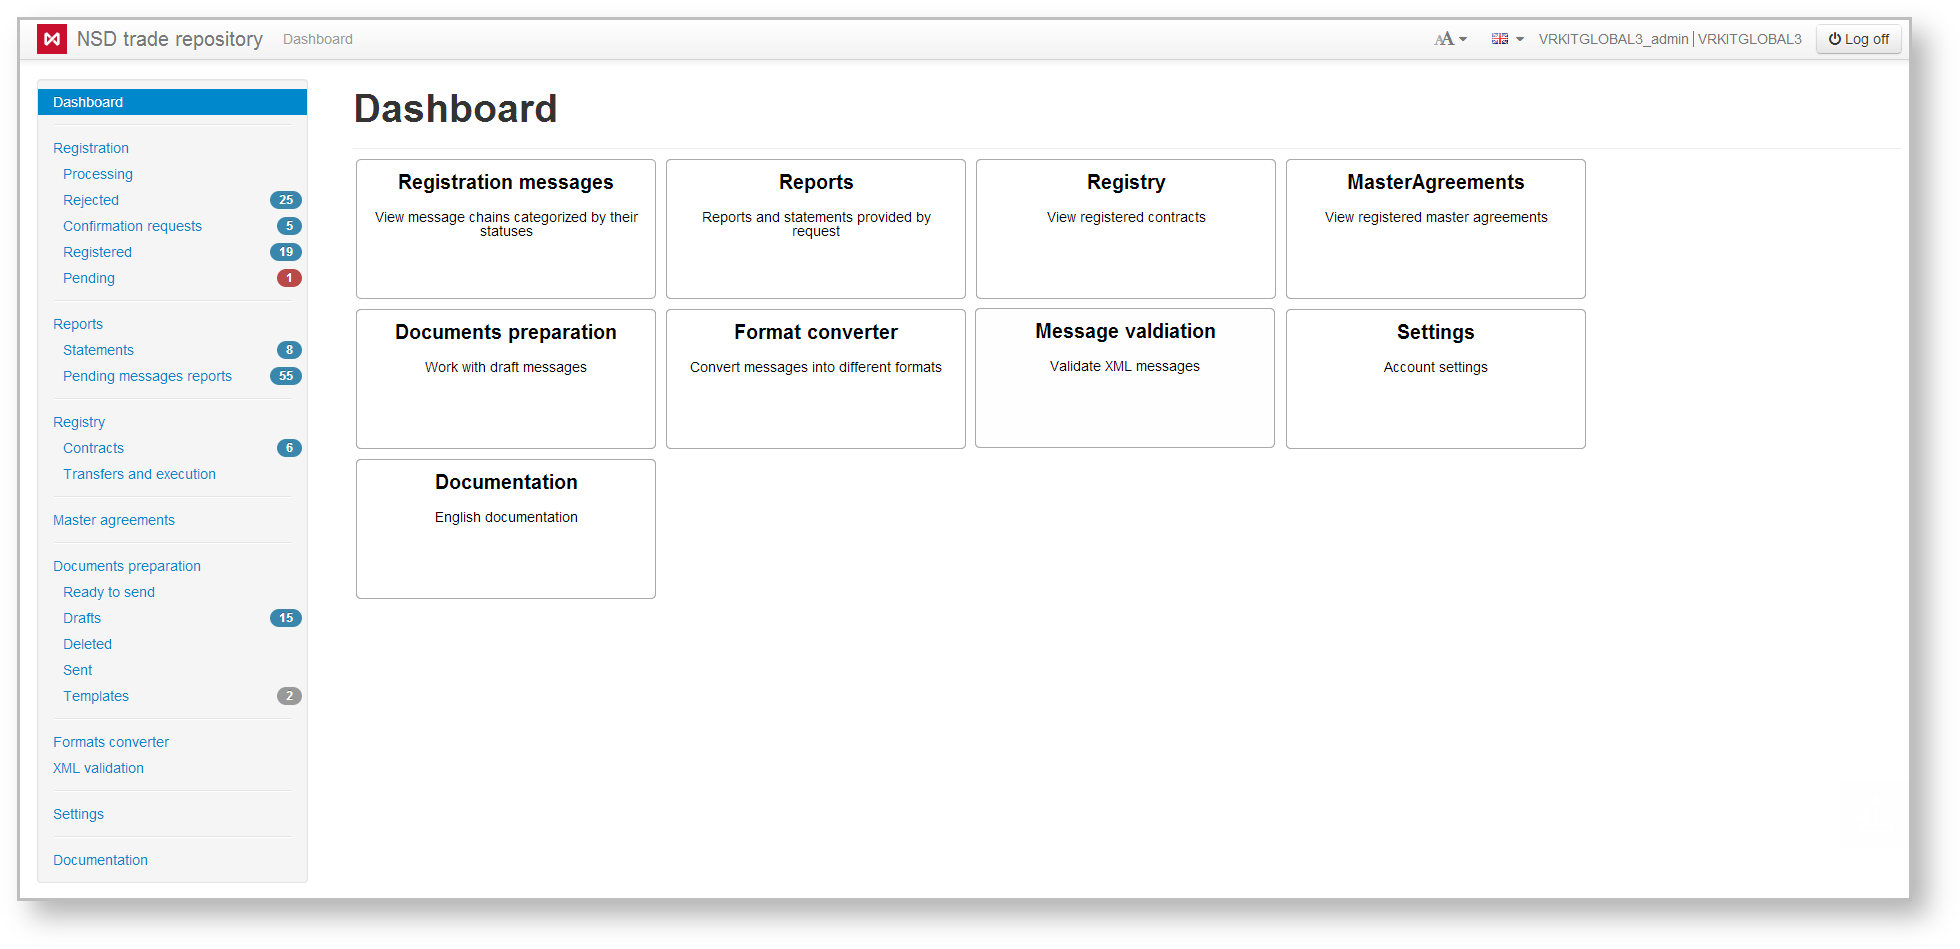
Task: Open the MasterAgreements dashboard tile
Action: pyautogui.click(x=1436, y=229)
